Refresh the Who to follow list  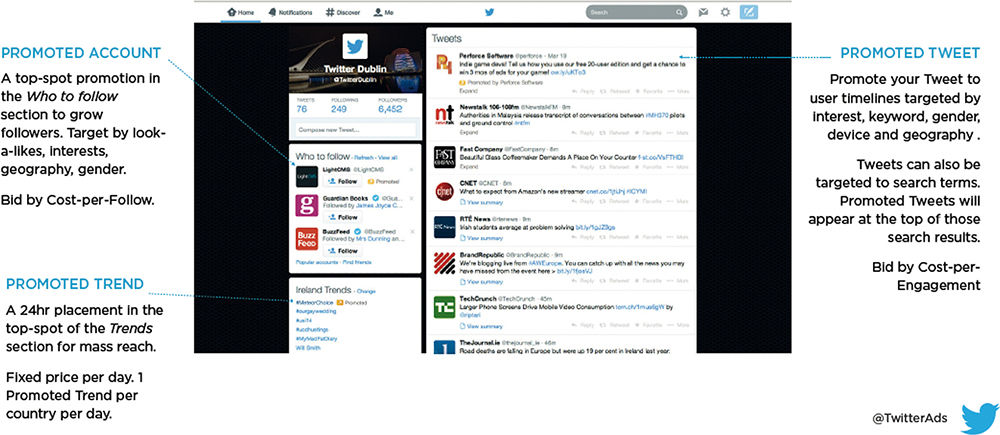coord(364,157)
